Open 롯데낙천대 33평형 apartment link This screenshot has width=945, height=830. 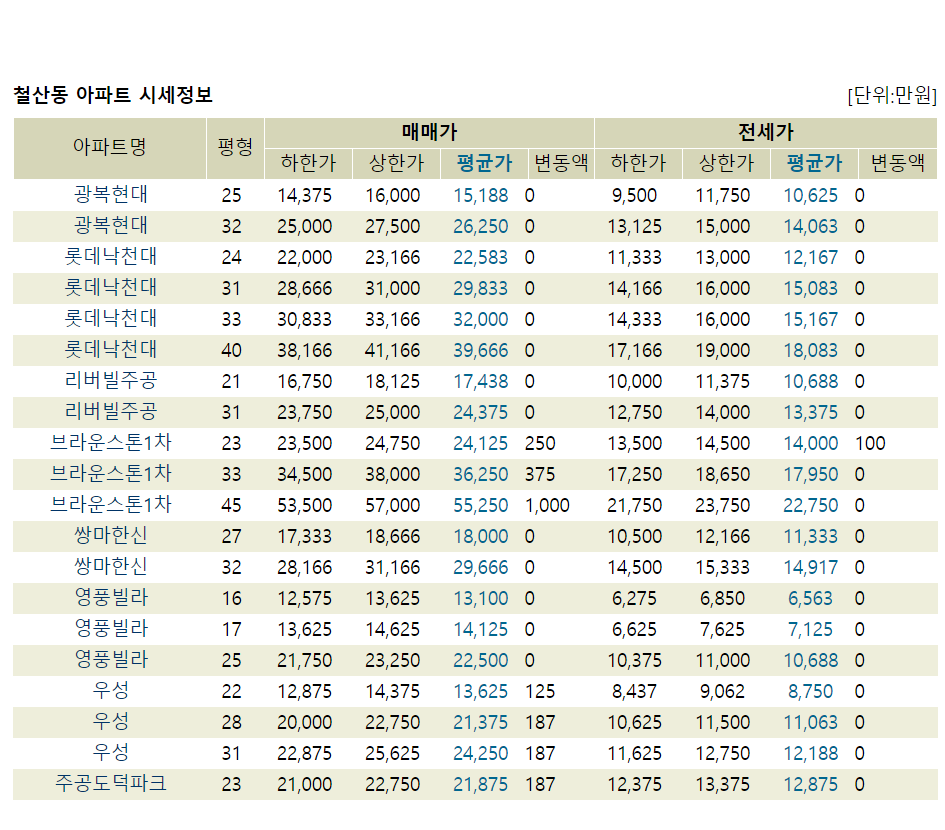coord(110,319)
